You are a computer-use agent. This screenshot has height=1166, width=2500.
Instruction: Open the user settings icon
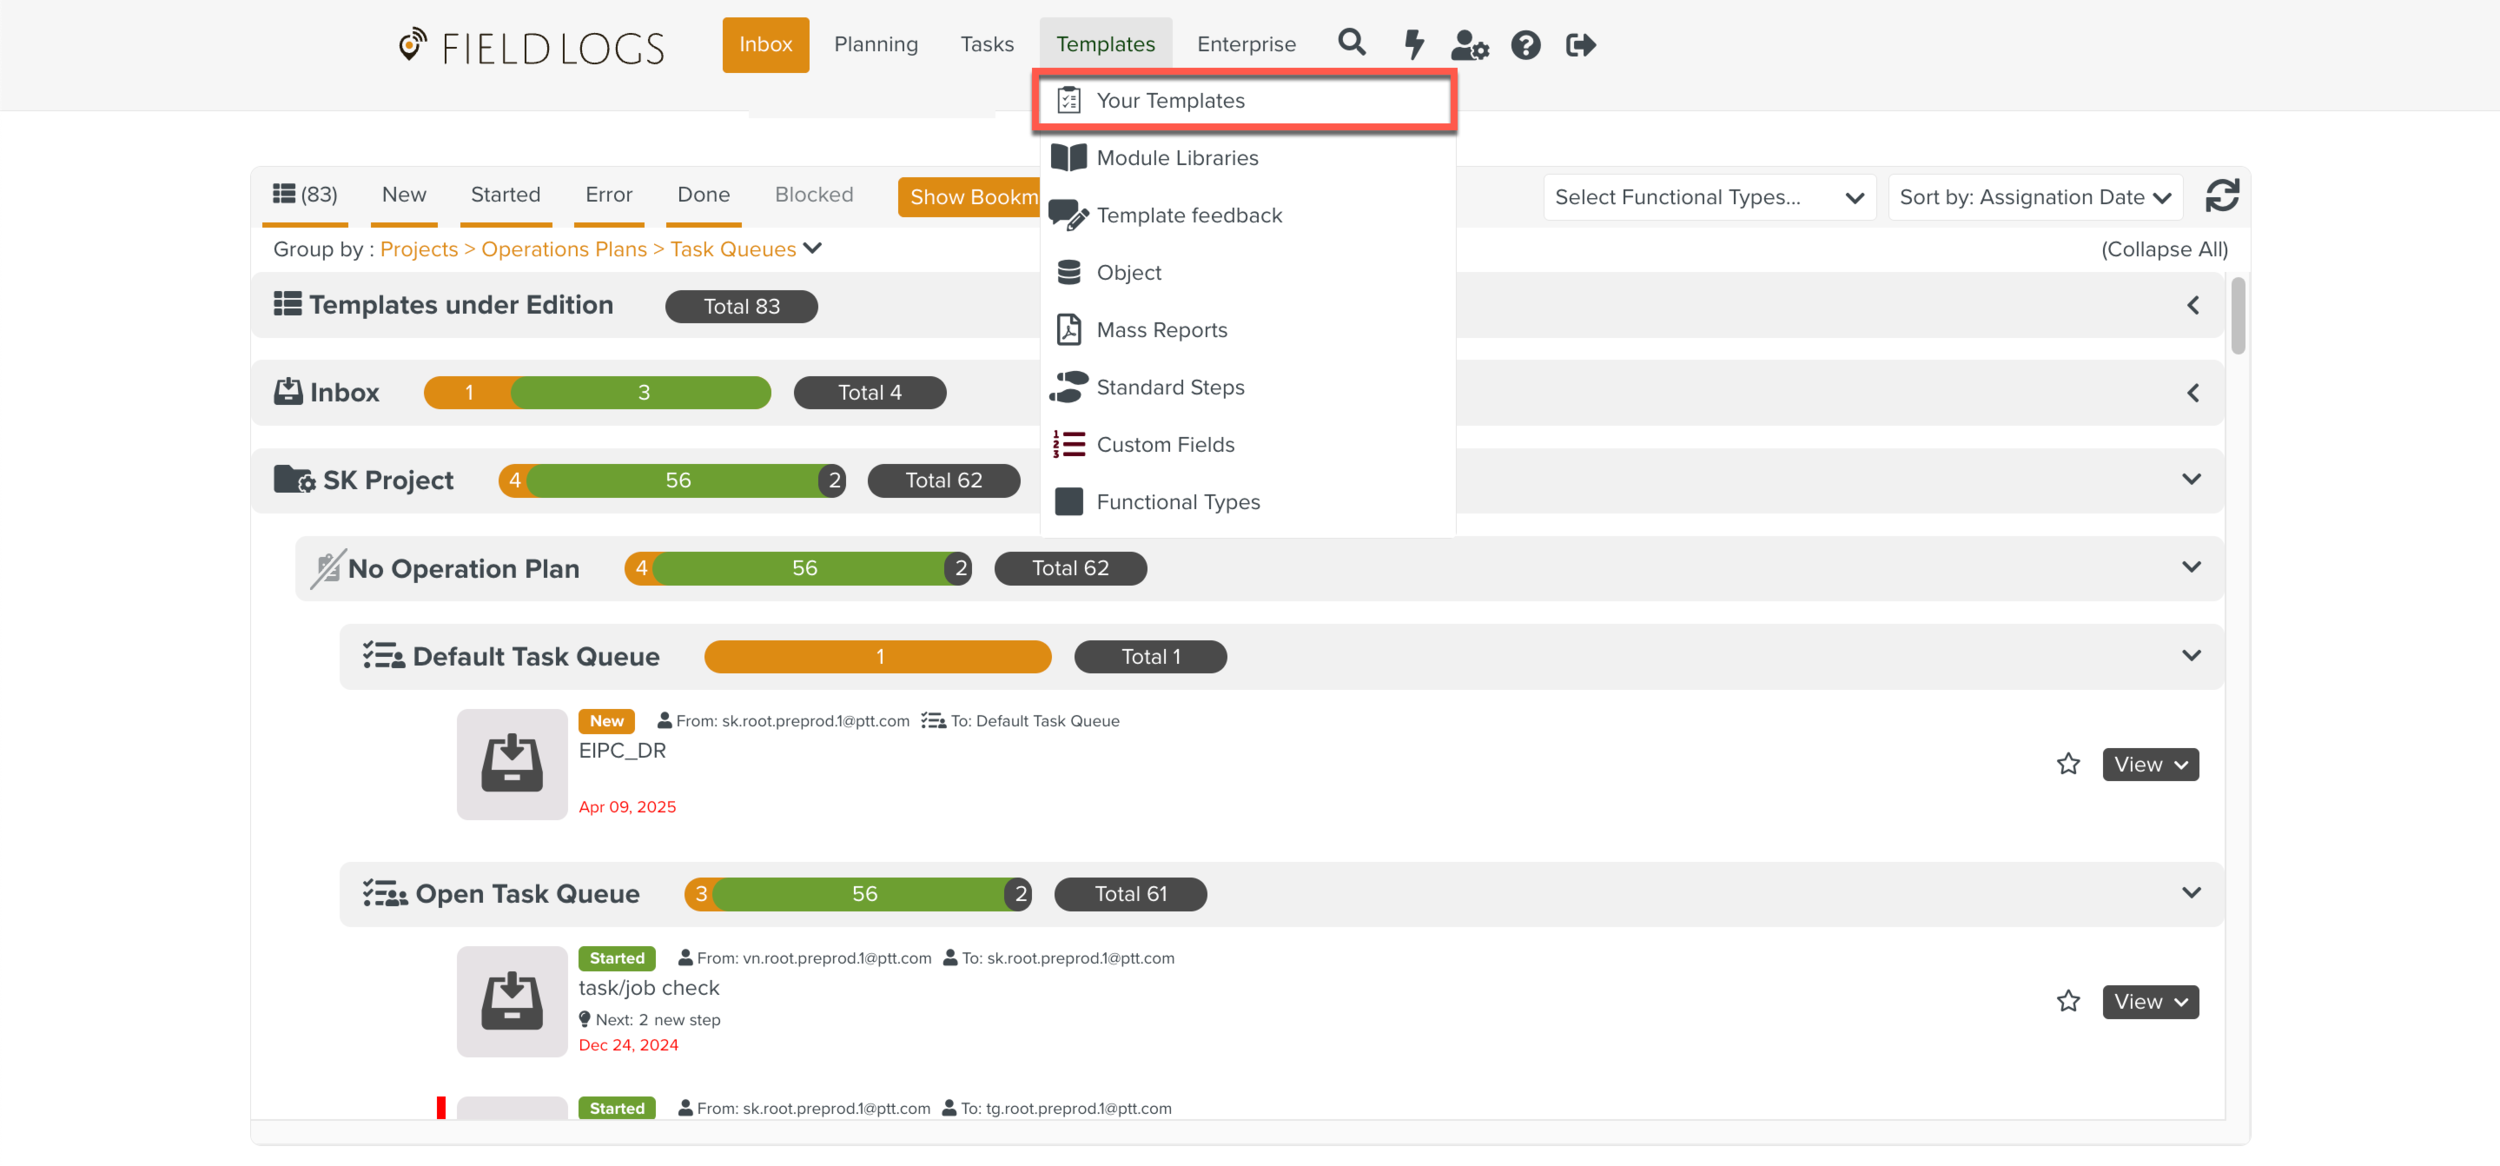point(1469,45)
